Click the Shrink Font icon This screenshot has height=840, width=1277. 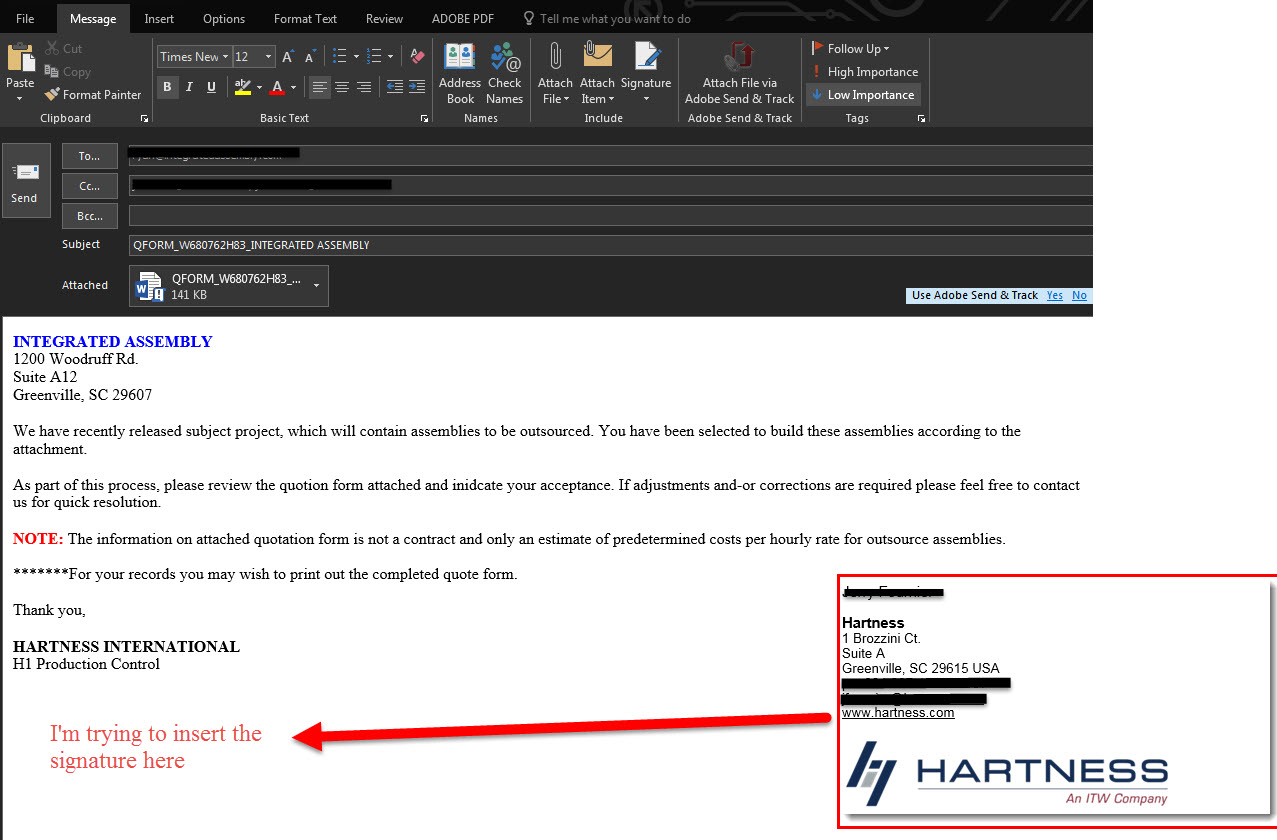[x=310, y=57]
